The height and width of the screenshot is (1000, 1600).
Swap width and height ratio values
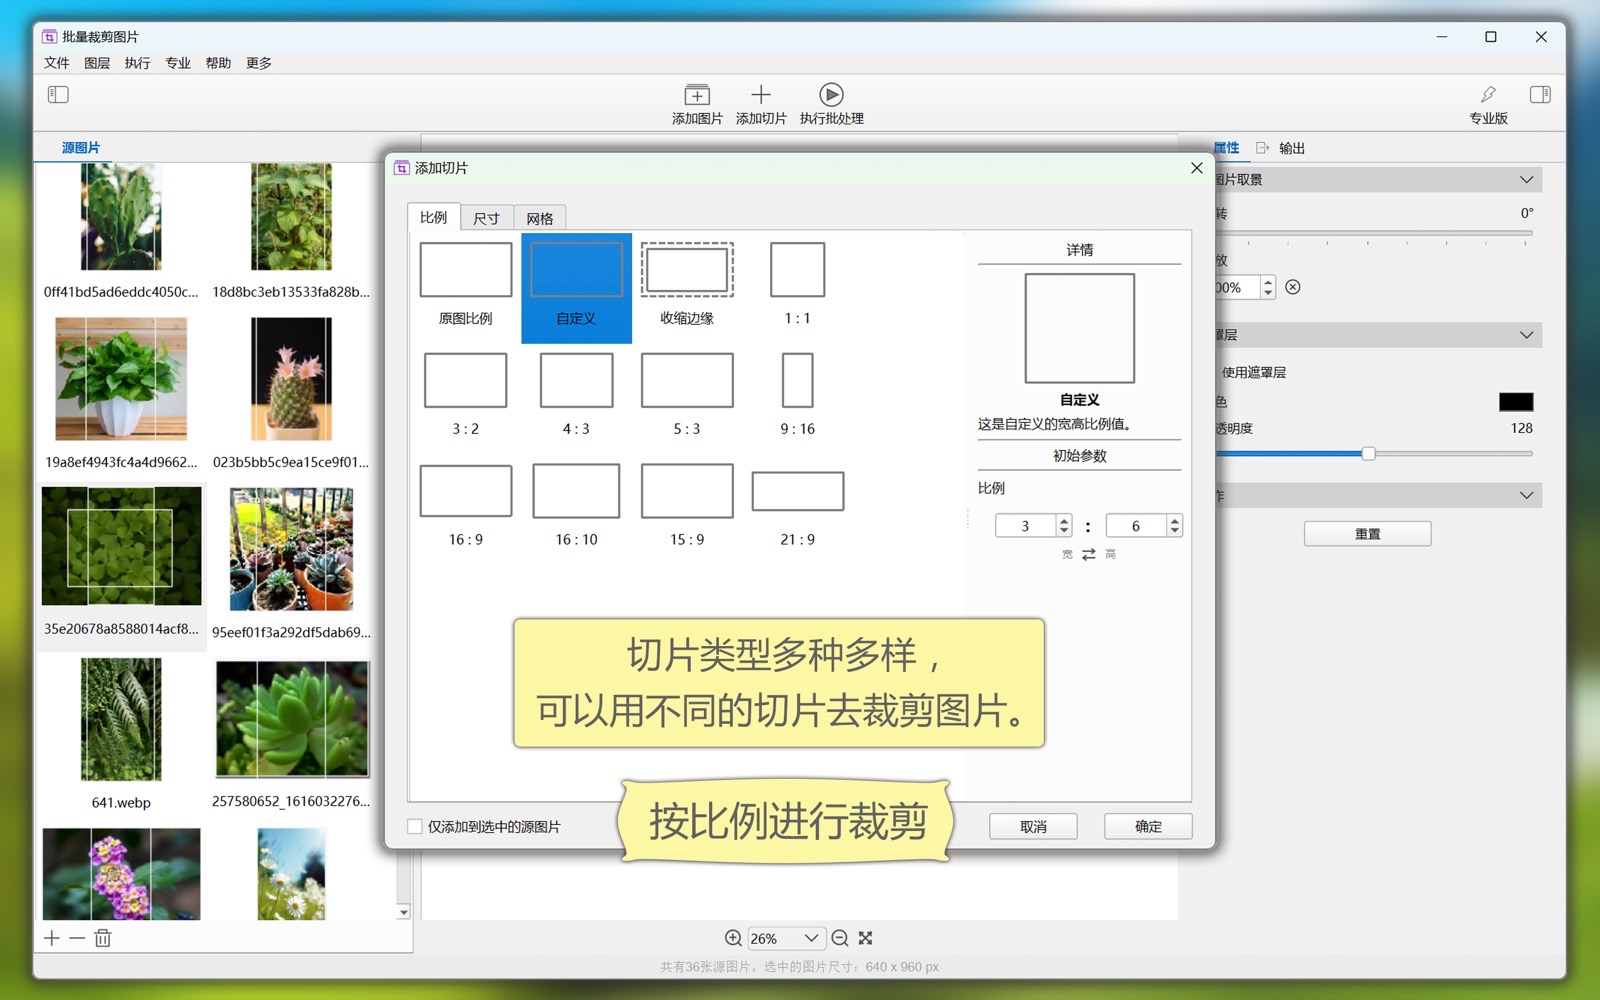click(1089, 554)
